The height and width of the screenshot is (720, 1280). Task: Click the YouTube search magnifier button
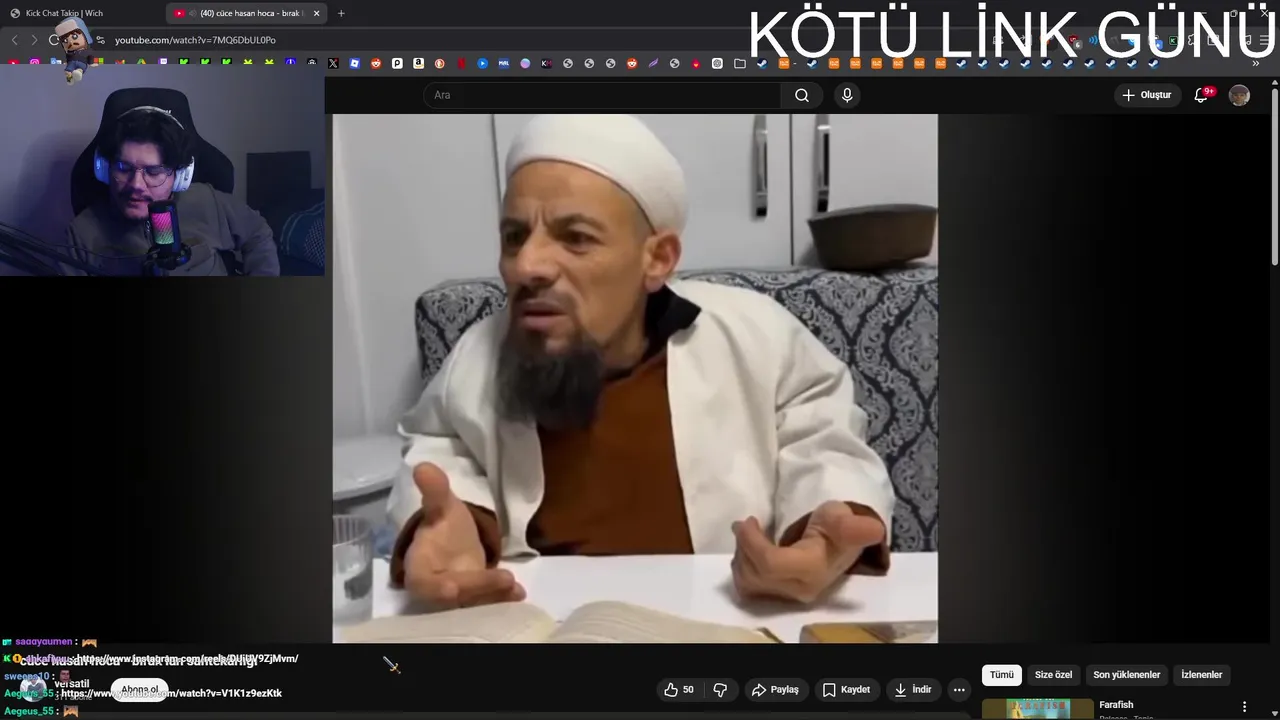[802, 95]
